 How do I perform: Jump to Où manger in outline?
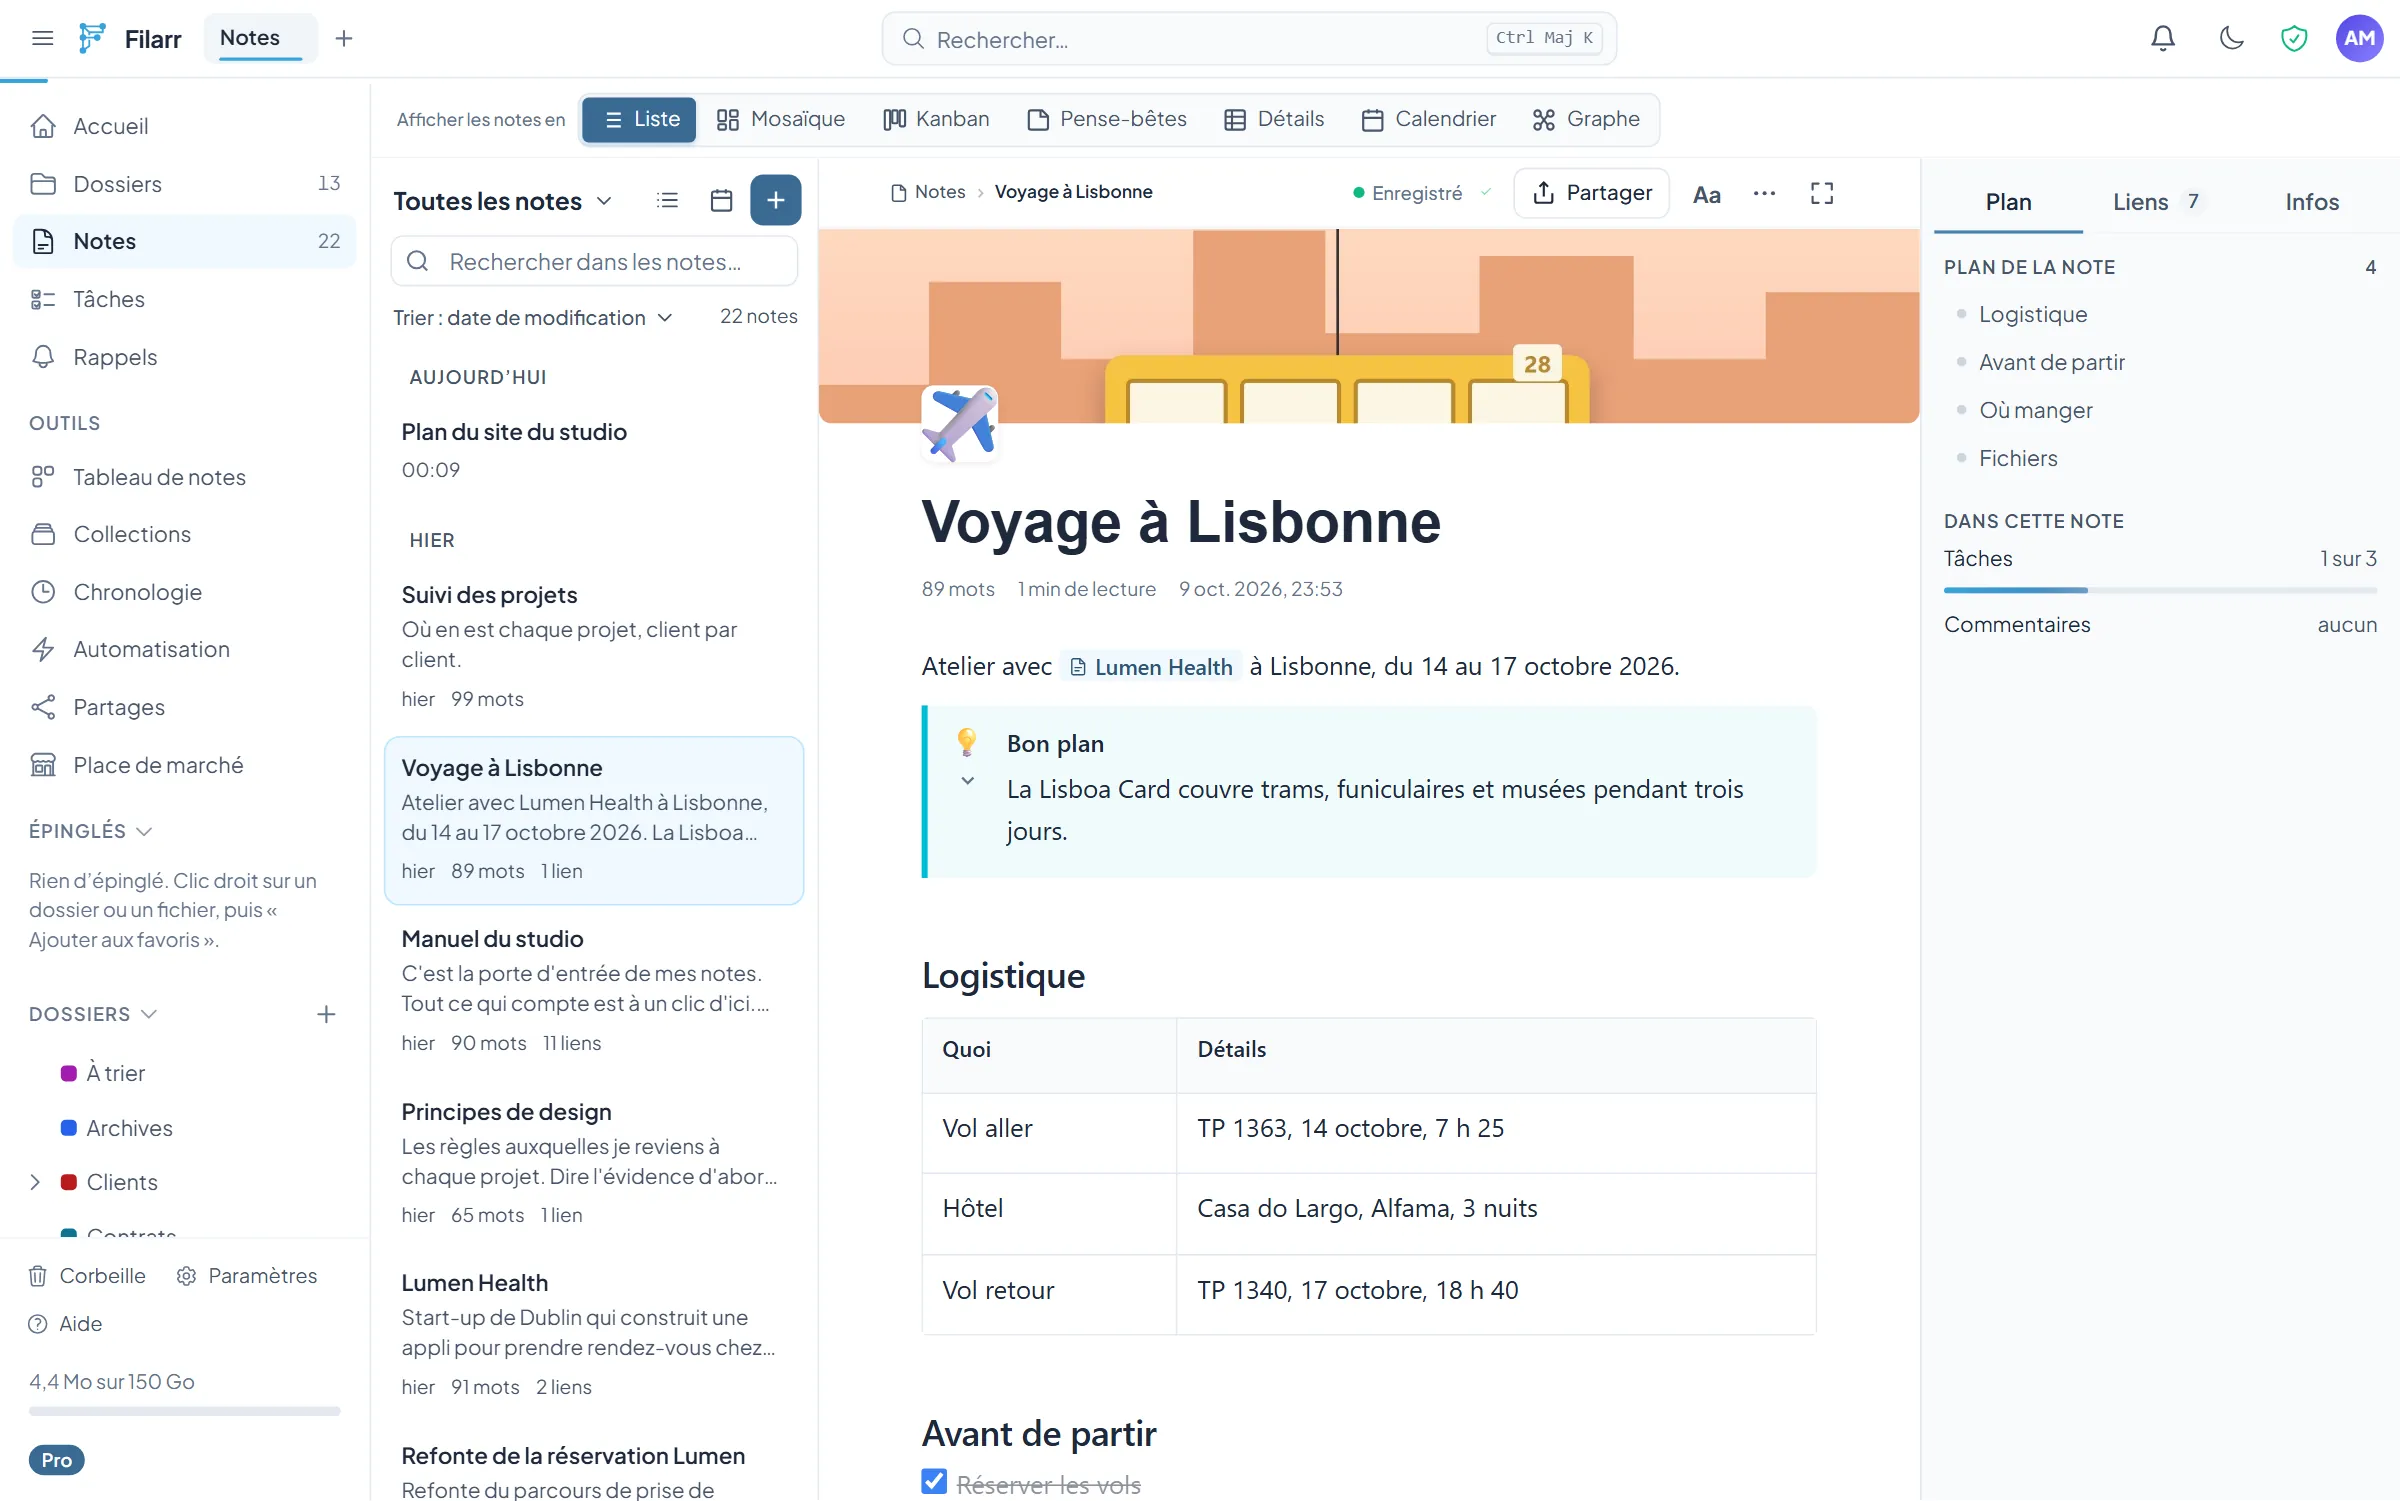coord(2035,410)
